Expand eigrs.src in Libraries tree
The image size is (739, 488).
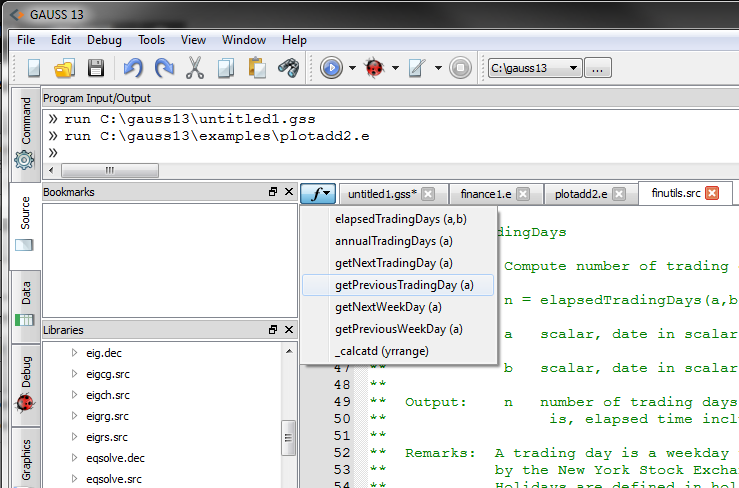click(x=74, y=437)
